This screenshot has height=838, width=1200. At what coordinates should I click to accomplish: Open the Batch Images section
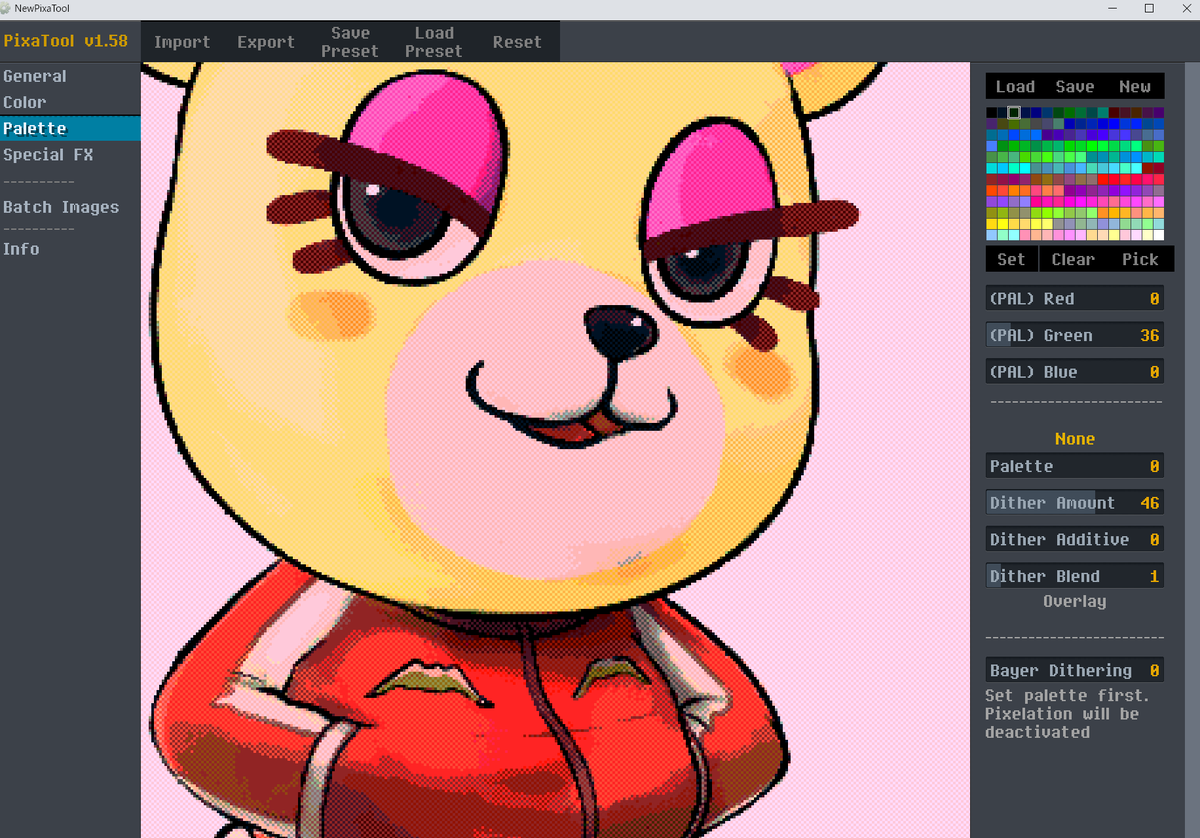(x=70, y=207)
